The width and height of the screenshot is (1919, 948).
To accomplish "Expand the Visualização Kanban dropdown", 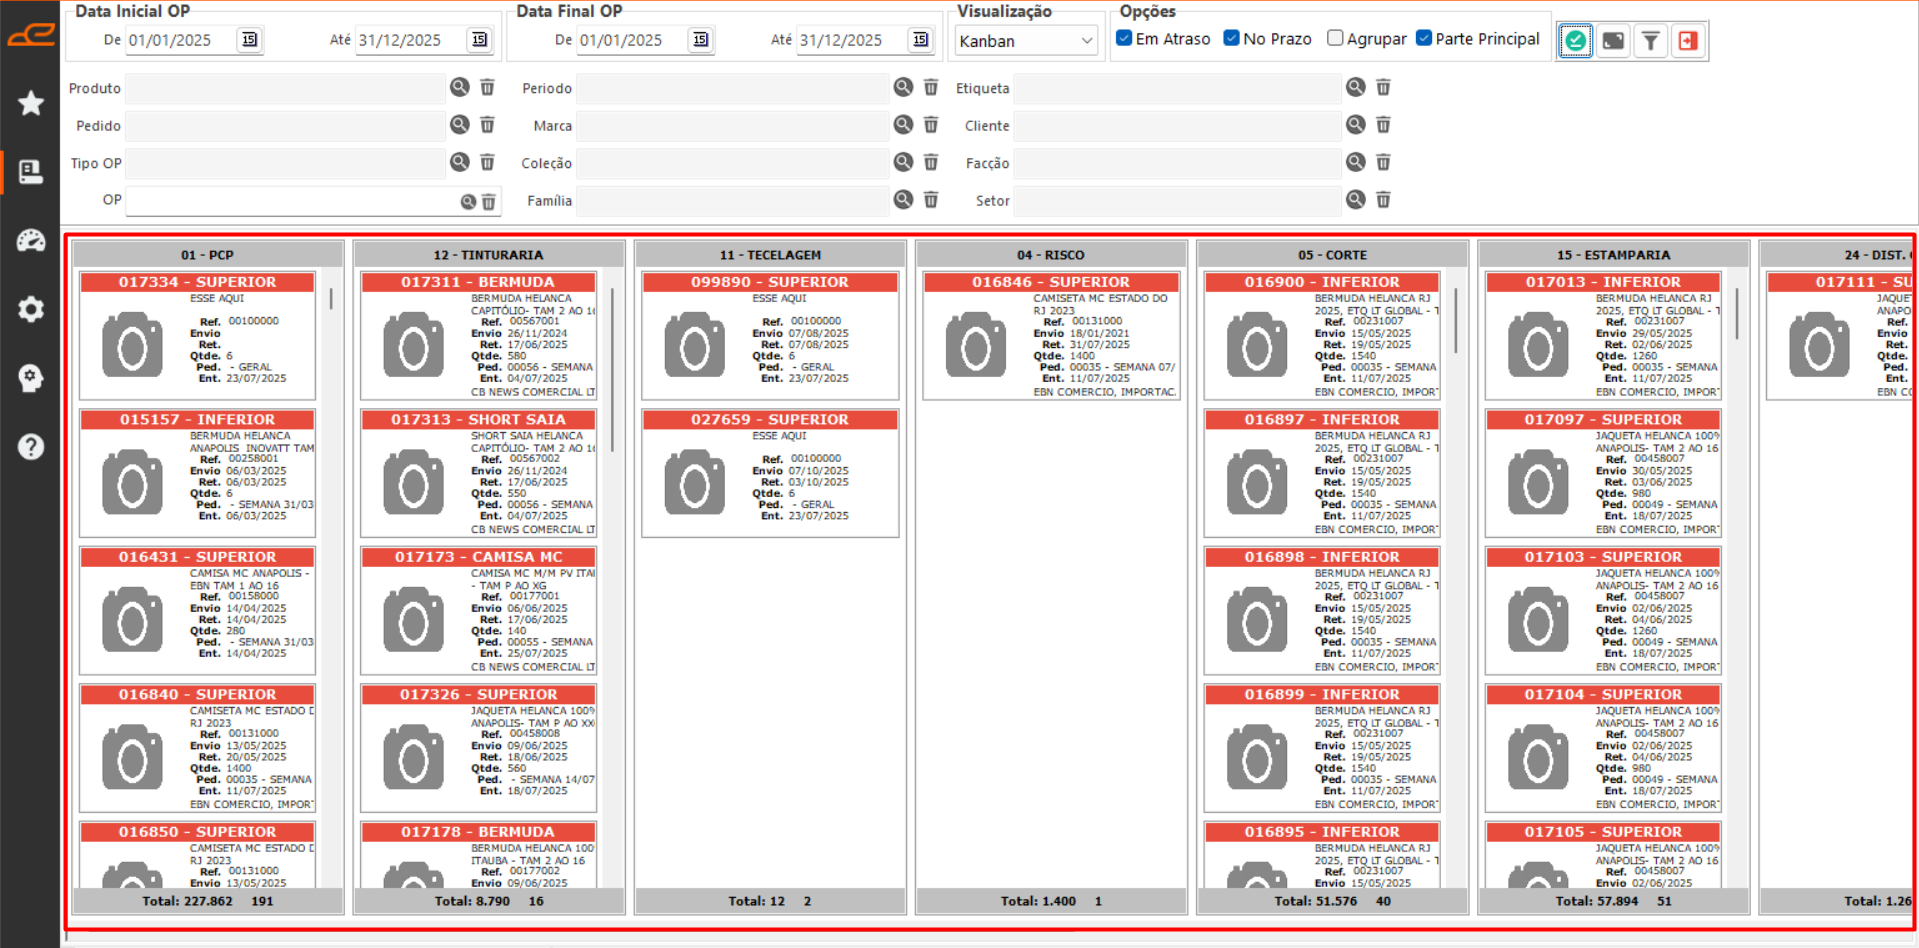I will (1027, 41).
